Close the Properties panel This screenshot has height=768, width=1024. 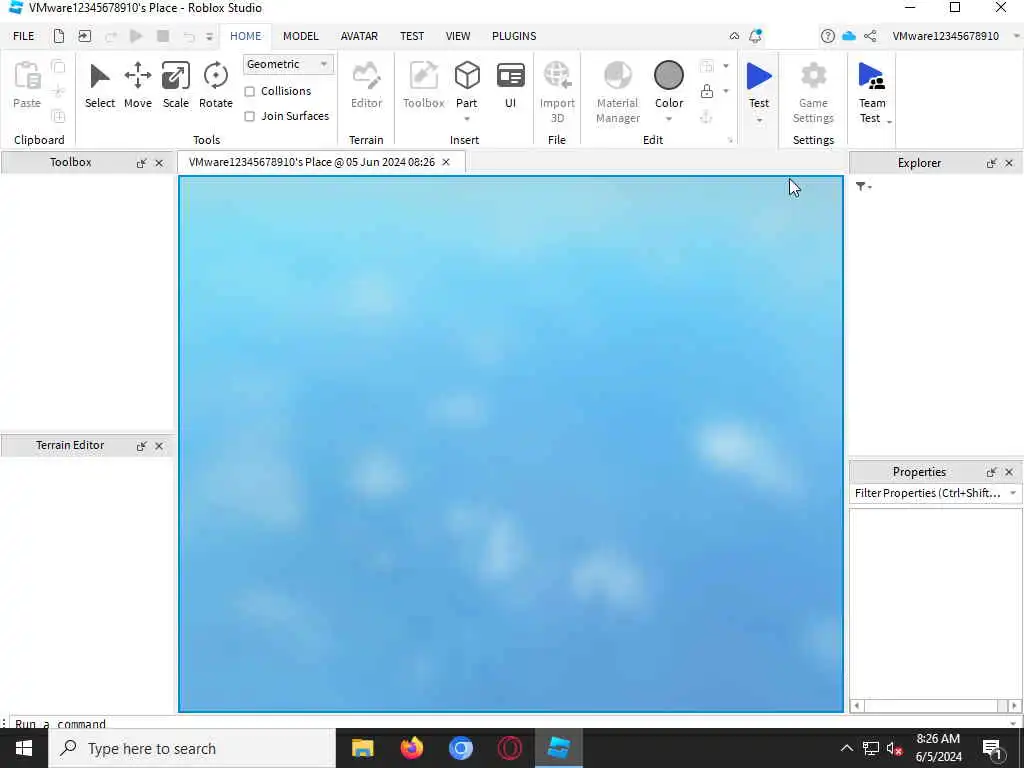(1009, 472)
